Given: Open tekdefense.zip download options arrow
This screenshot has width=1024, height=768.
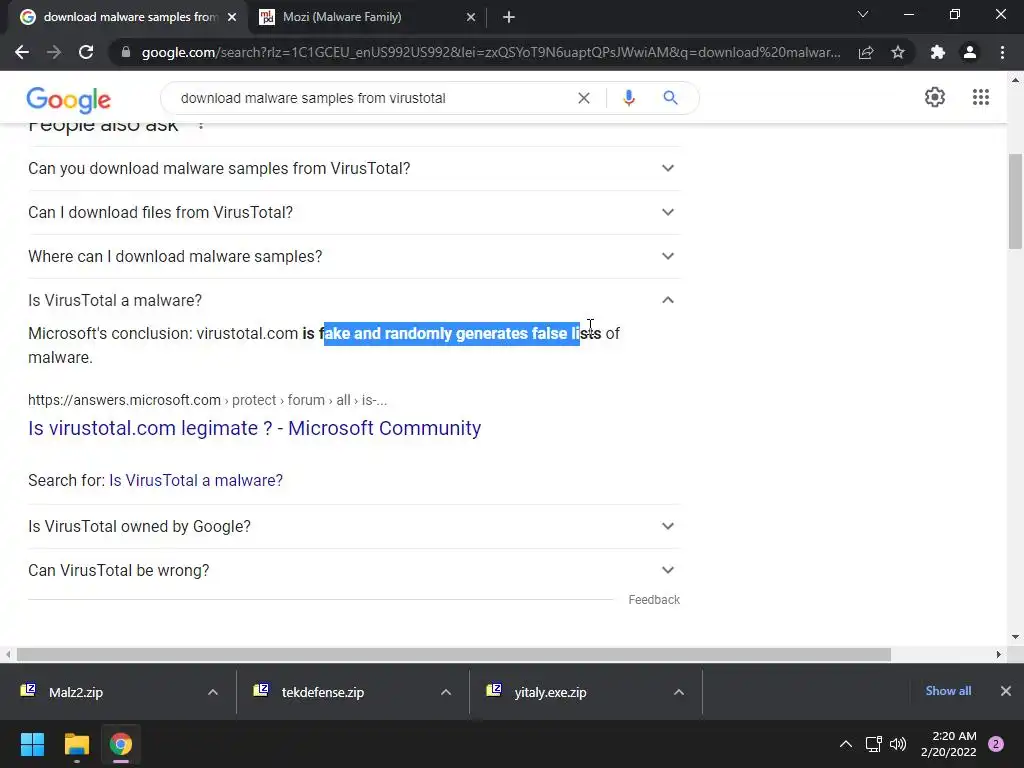Looking at the screenshot, I should pos(446,692).
